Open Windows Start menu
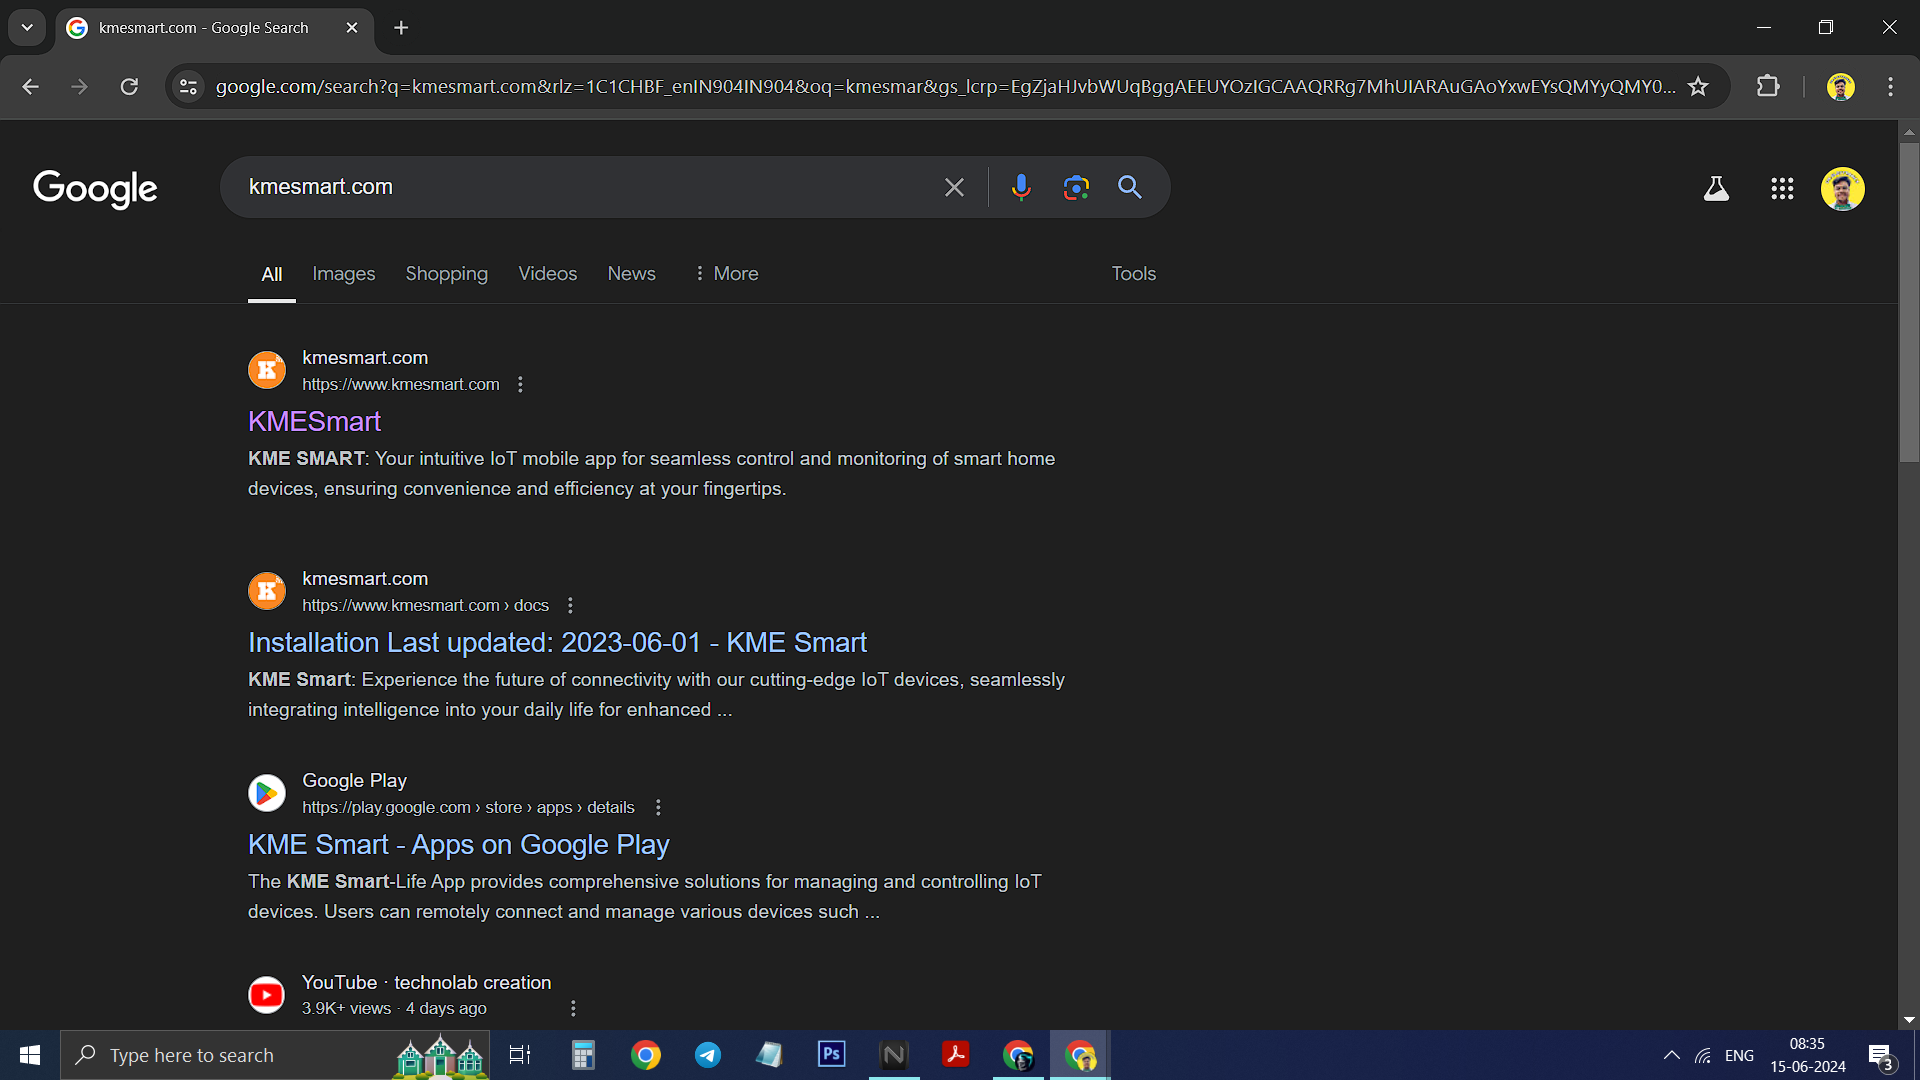Viewport: 1920px width, 1080px height. pos(30,1055)
